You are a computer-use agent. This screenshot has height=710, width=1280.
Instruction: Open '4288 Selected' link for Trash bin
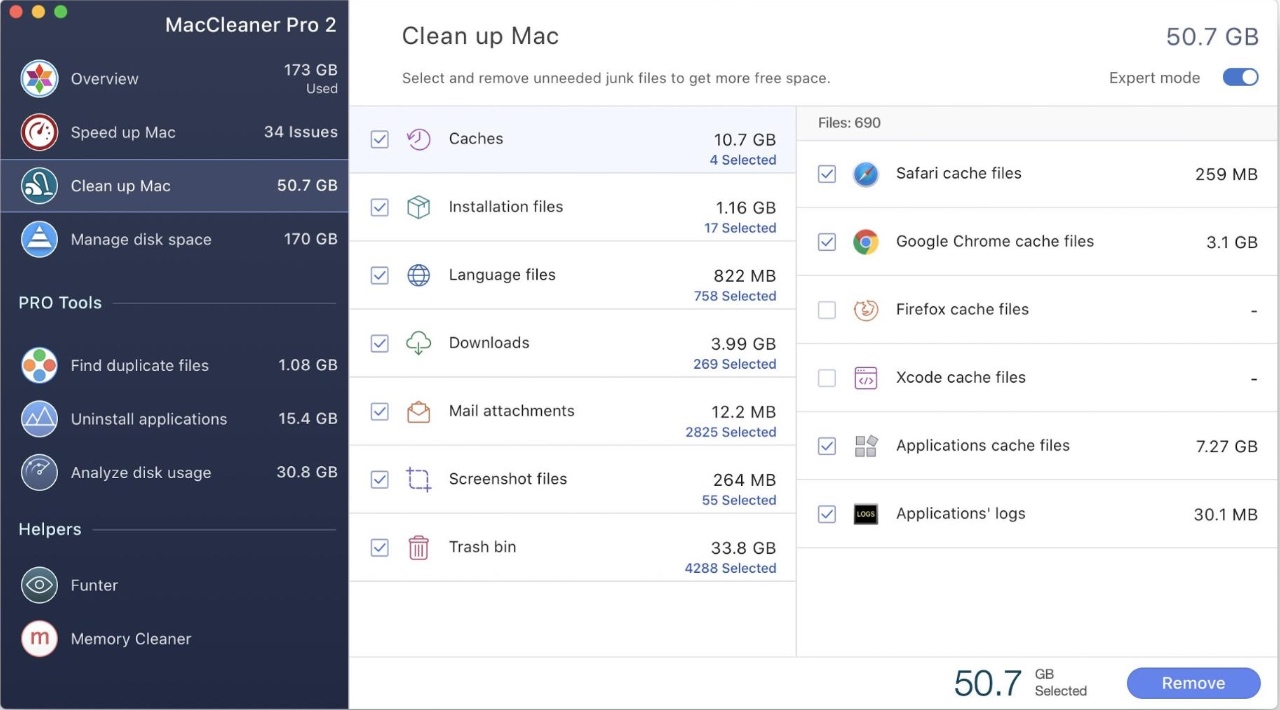point(731,568)
